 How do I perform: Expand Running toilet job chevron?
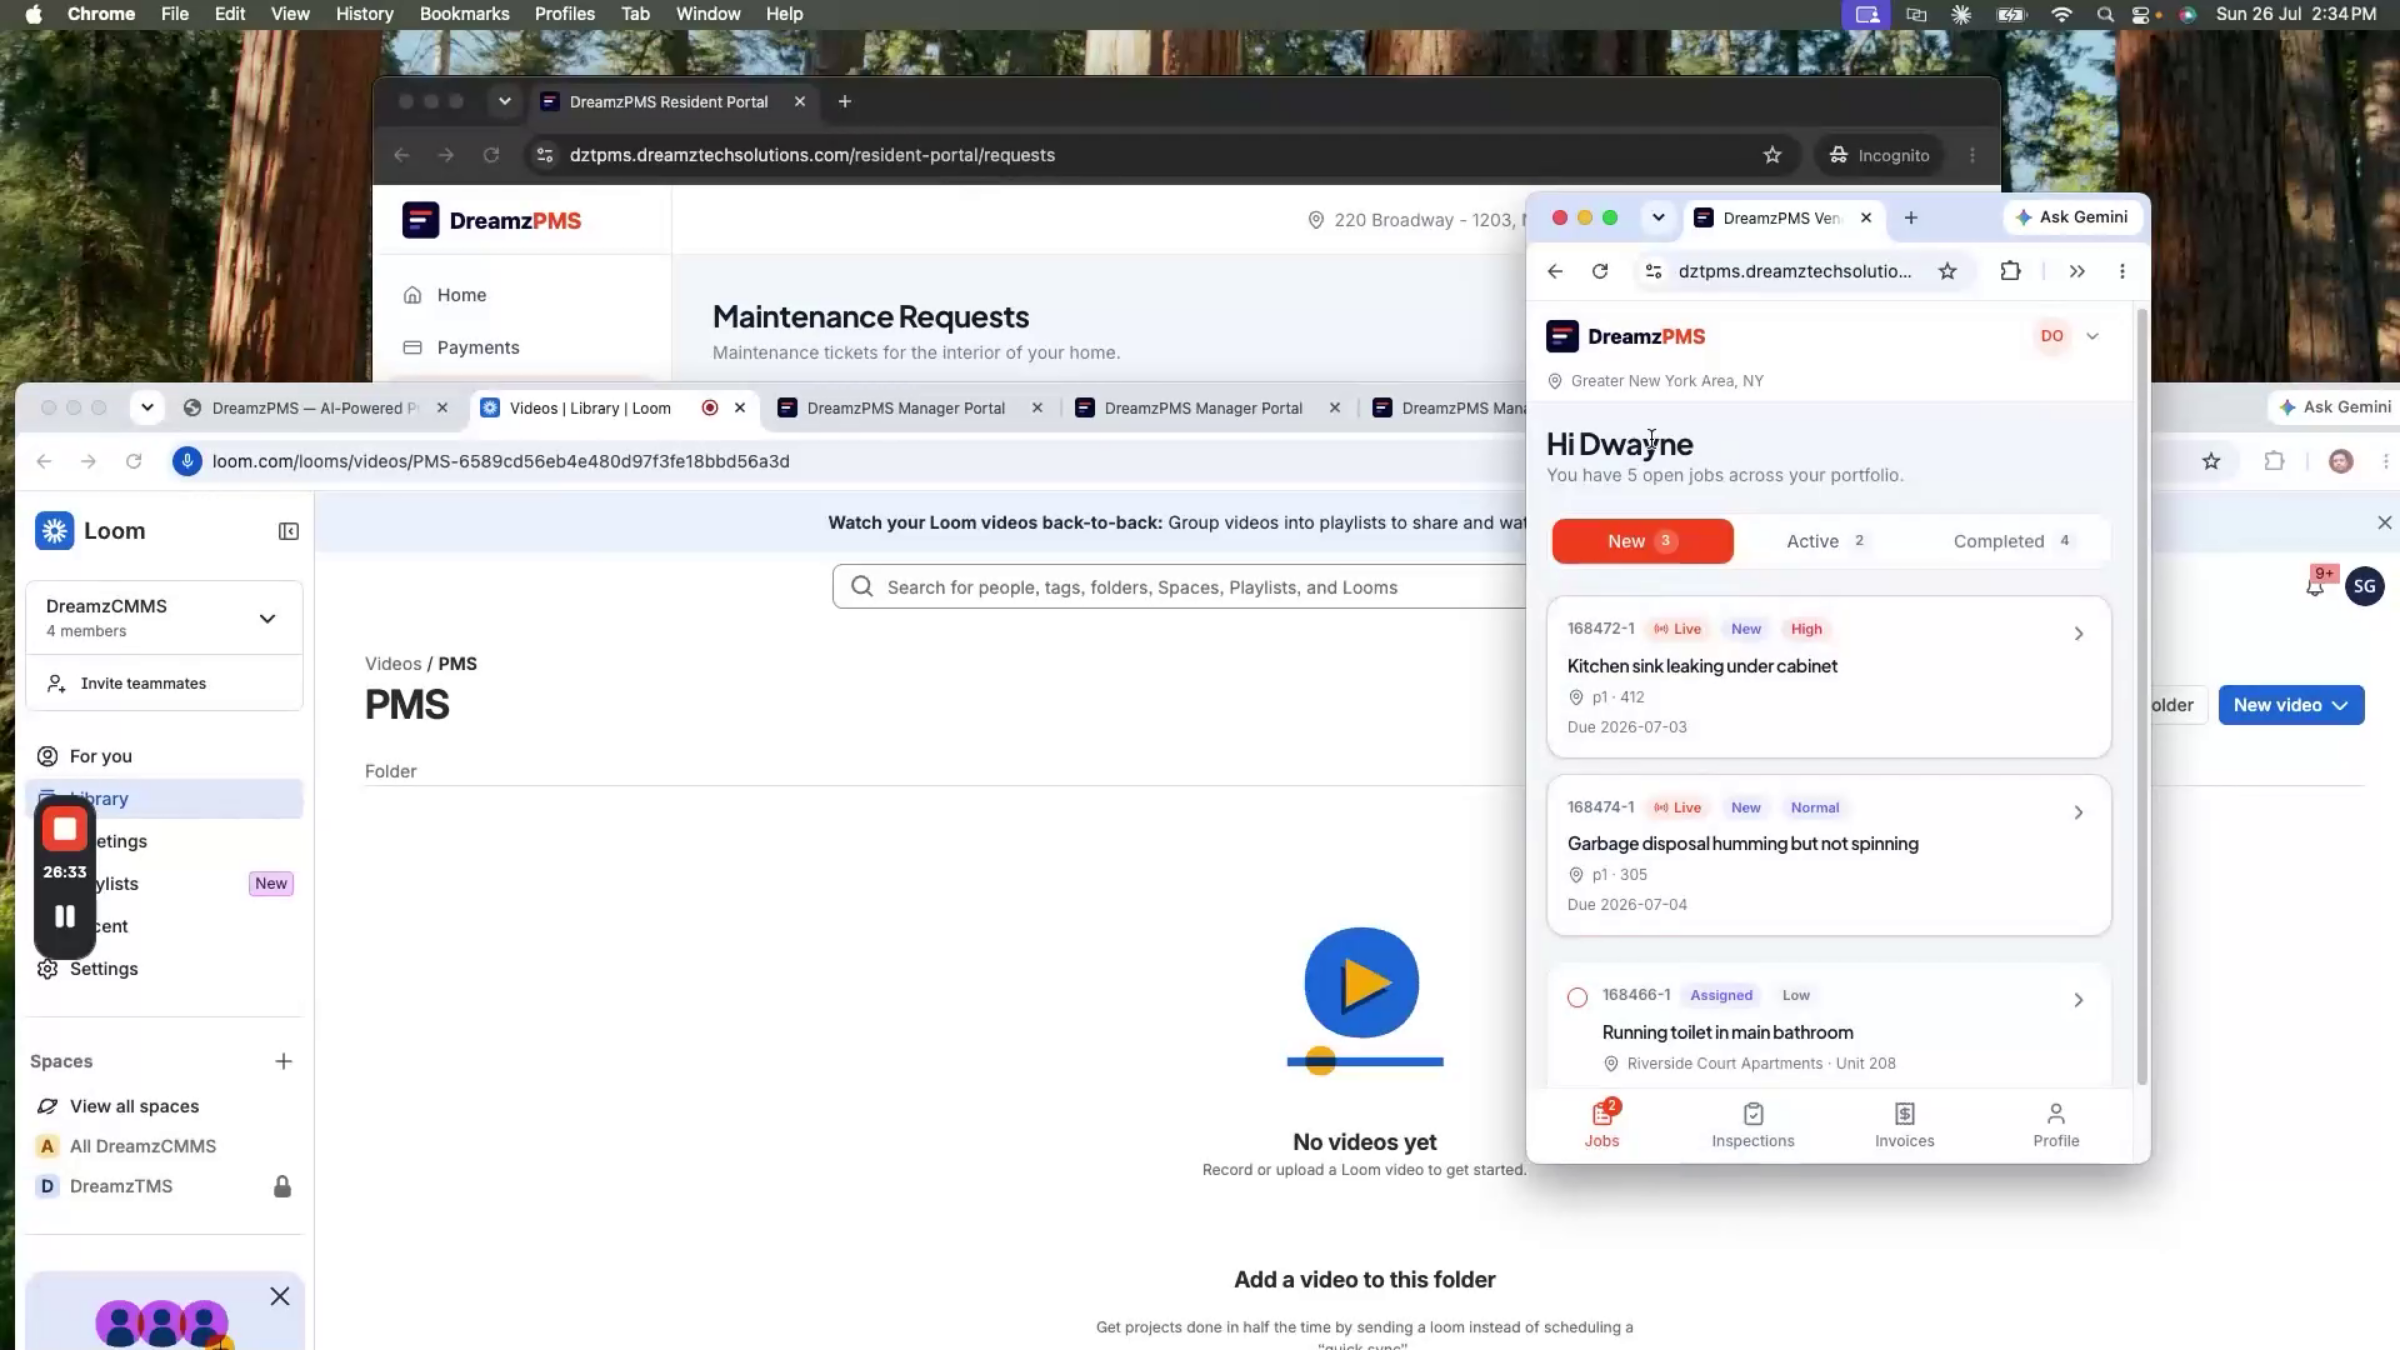click(x=2078, y=1000)
